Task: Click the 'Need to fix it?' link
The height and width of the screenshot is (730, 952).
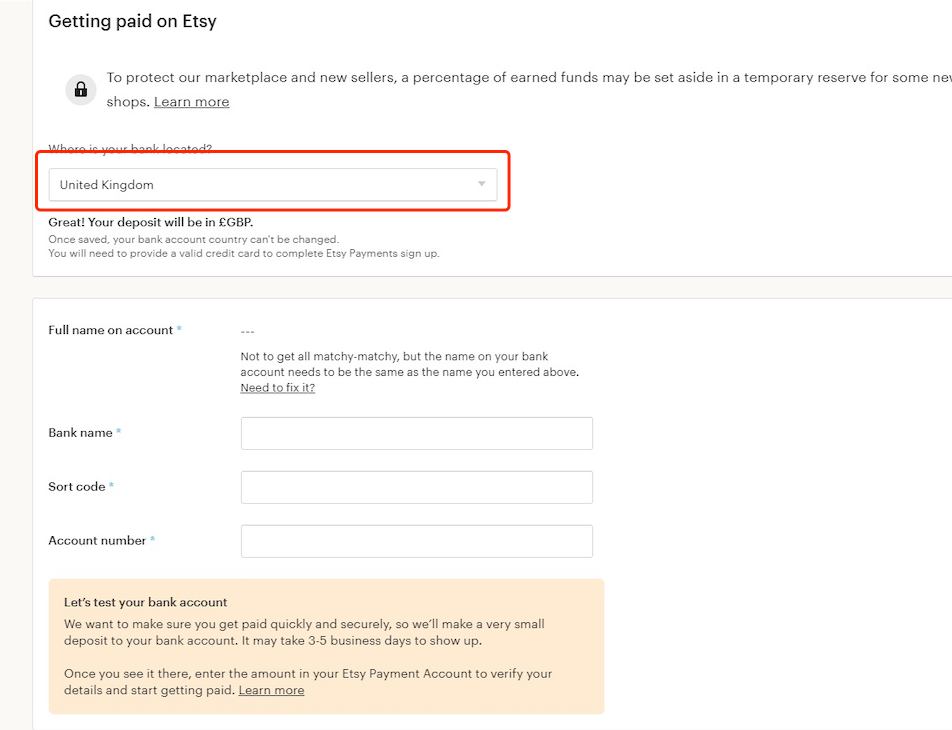Action: (x=277, y=388)
